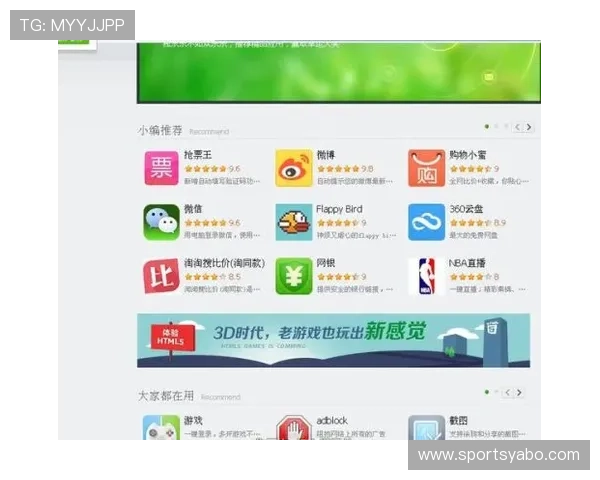Image resolution: width=600 pixels, height=480 pixels.
Task: Click the 360云盘 app title
Action: coord(466,209)
